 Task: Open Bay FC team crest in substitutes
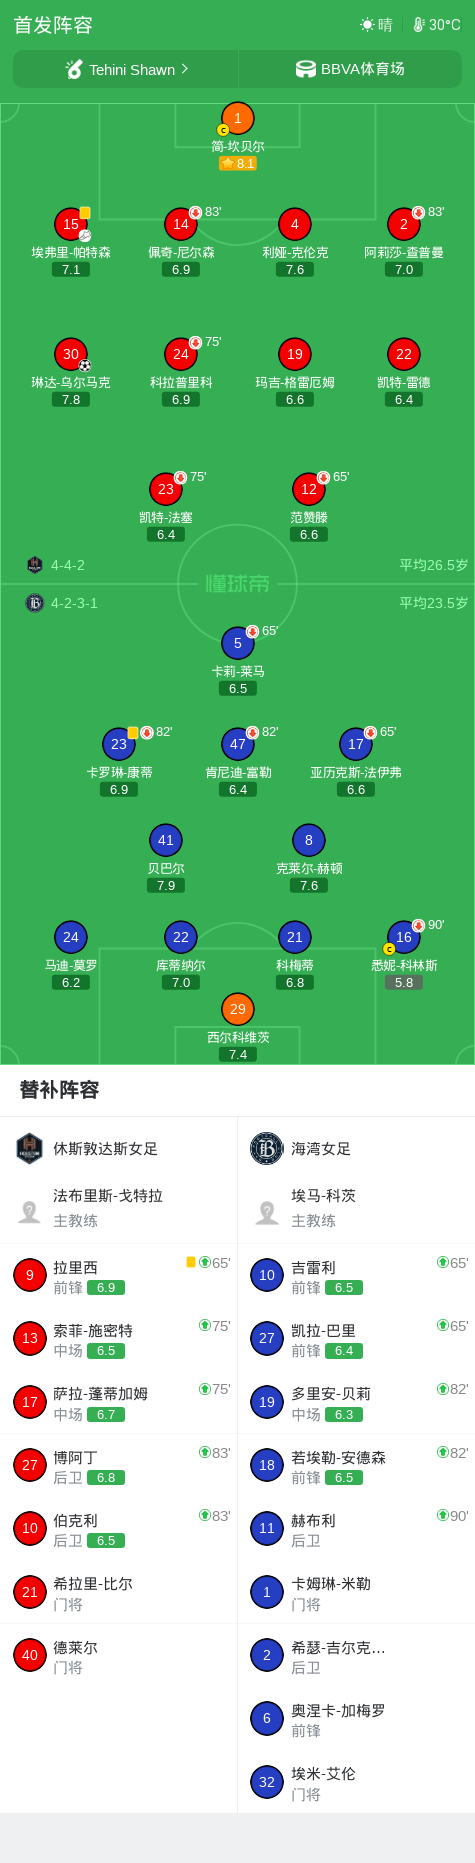pyautogui.click(x=267, y=1148)
